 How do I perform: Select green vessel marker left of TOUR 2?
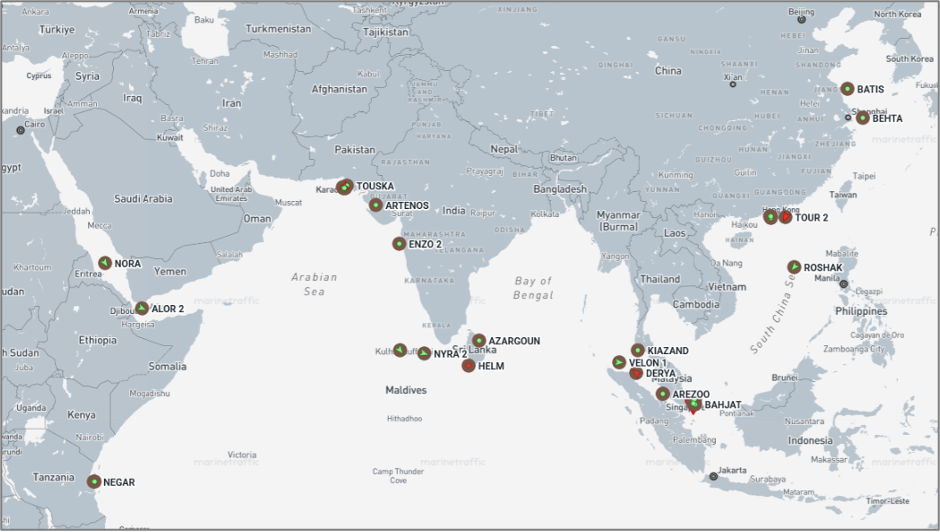pyautogui.click(x=771, y=217)
